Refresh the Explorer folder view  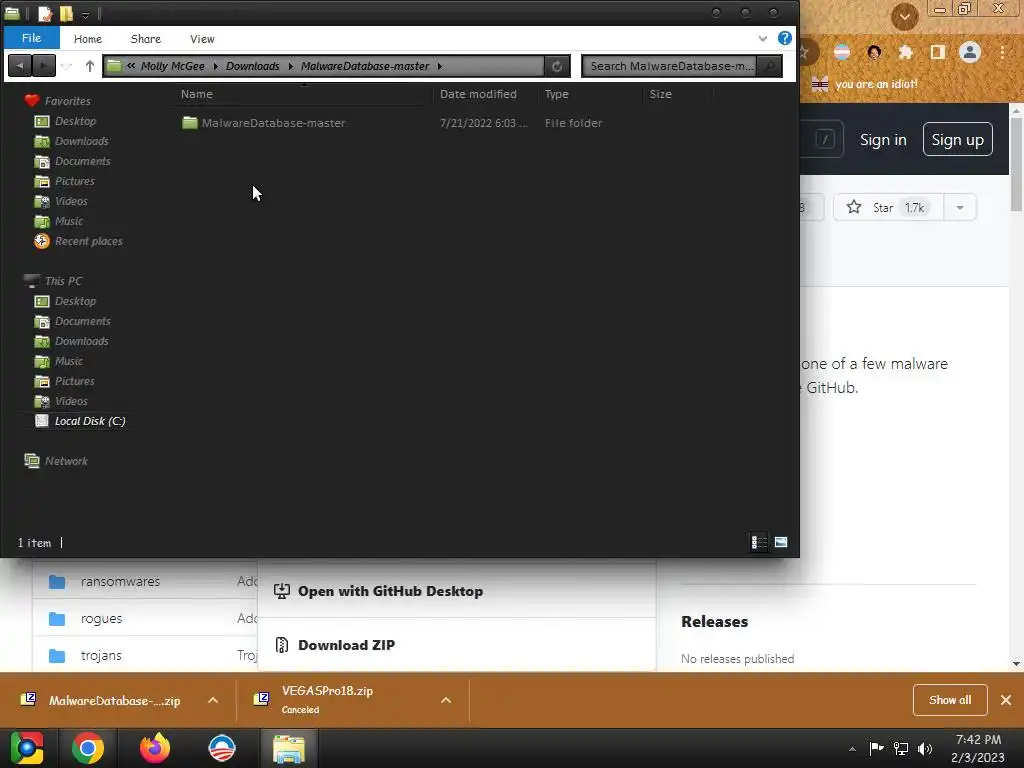tap(557, 66)
